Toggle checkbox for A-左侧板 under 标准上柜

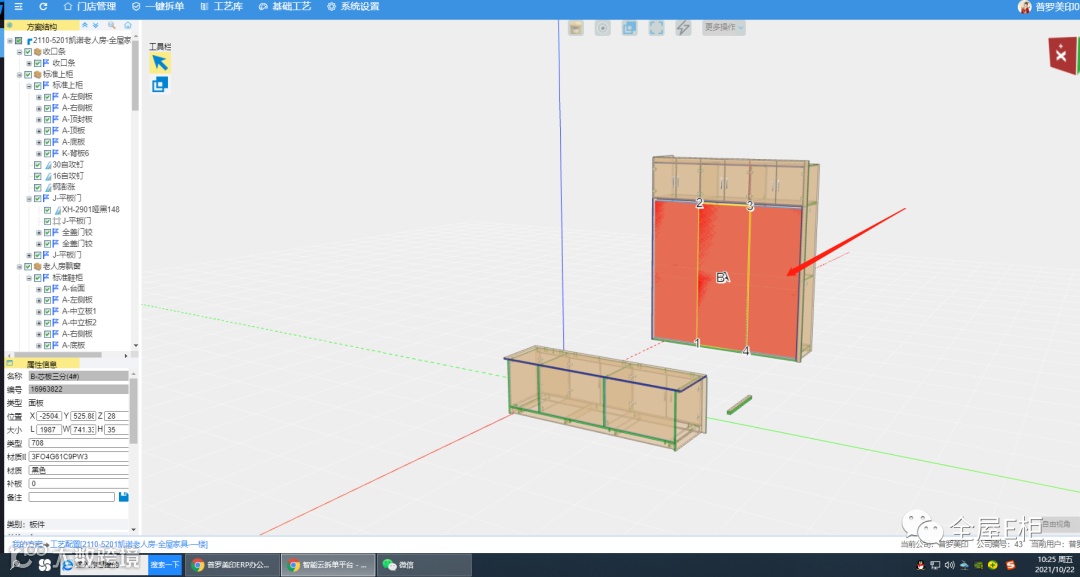pyautogui.click(x=48, y=97)
